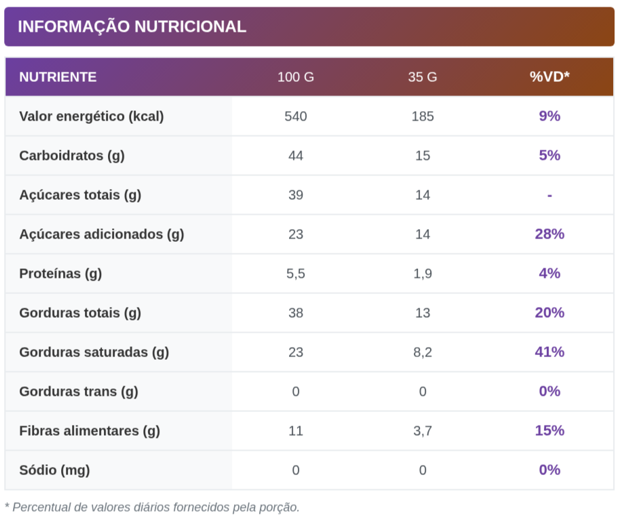
Task: Select the 28% added sugars daily value
Action: [x=549, y=234]
